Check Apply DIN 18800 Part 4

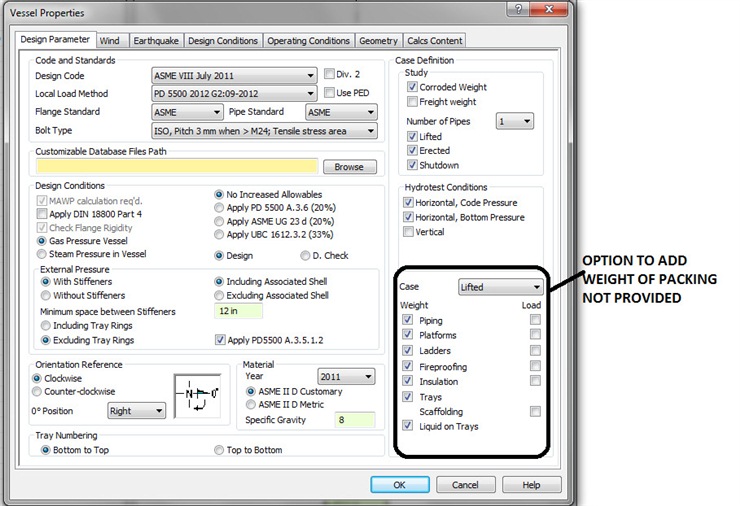tap(42, 214)
